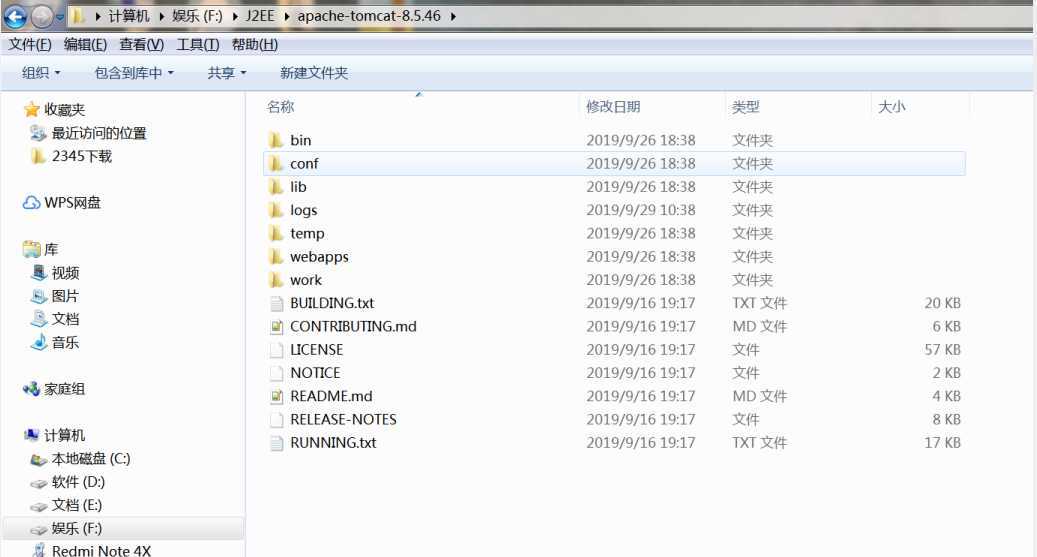Open the 工具(T) menu
The image size is (1037, 557).
click(198, 44)
